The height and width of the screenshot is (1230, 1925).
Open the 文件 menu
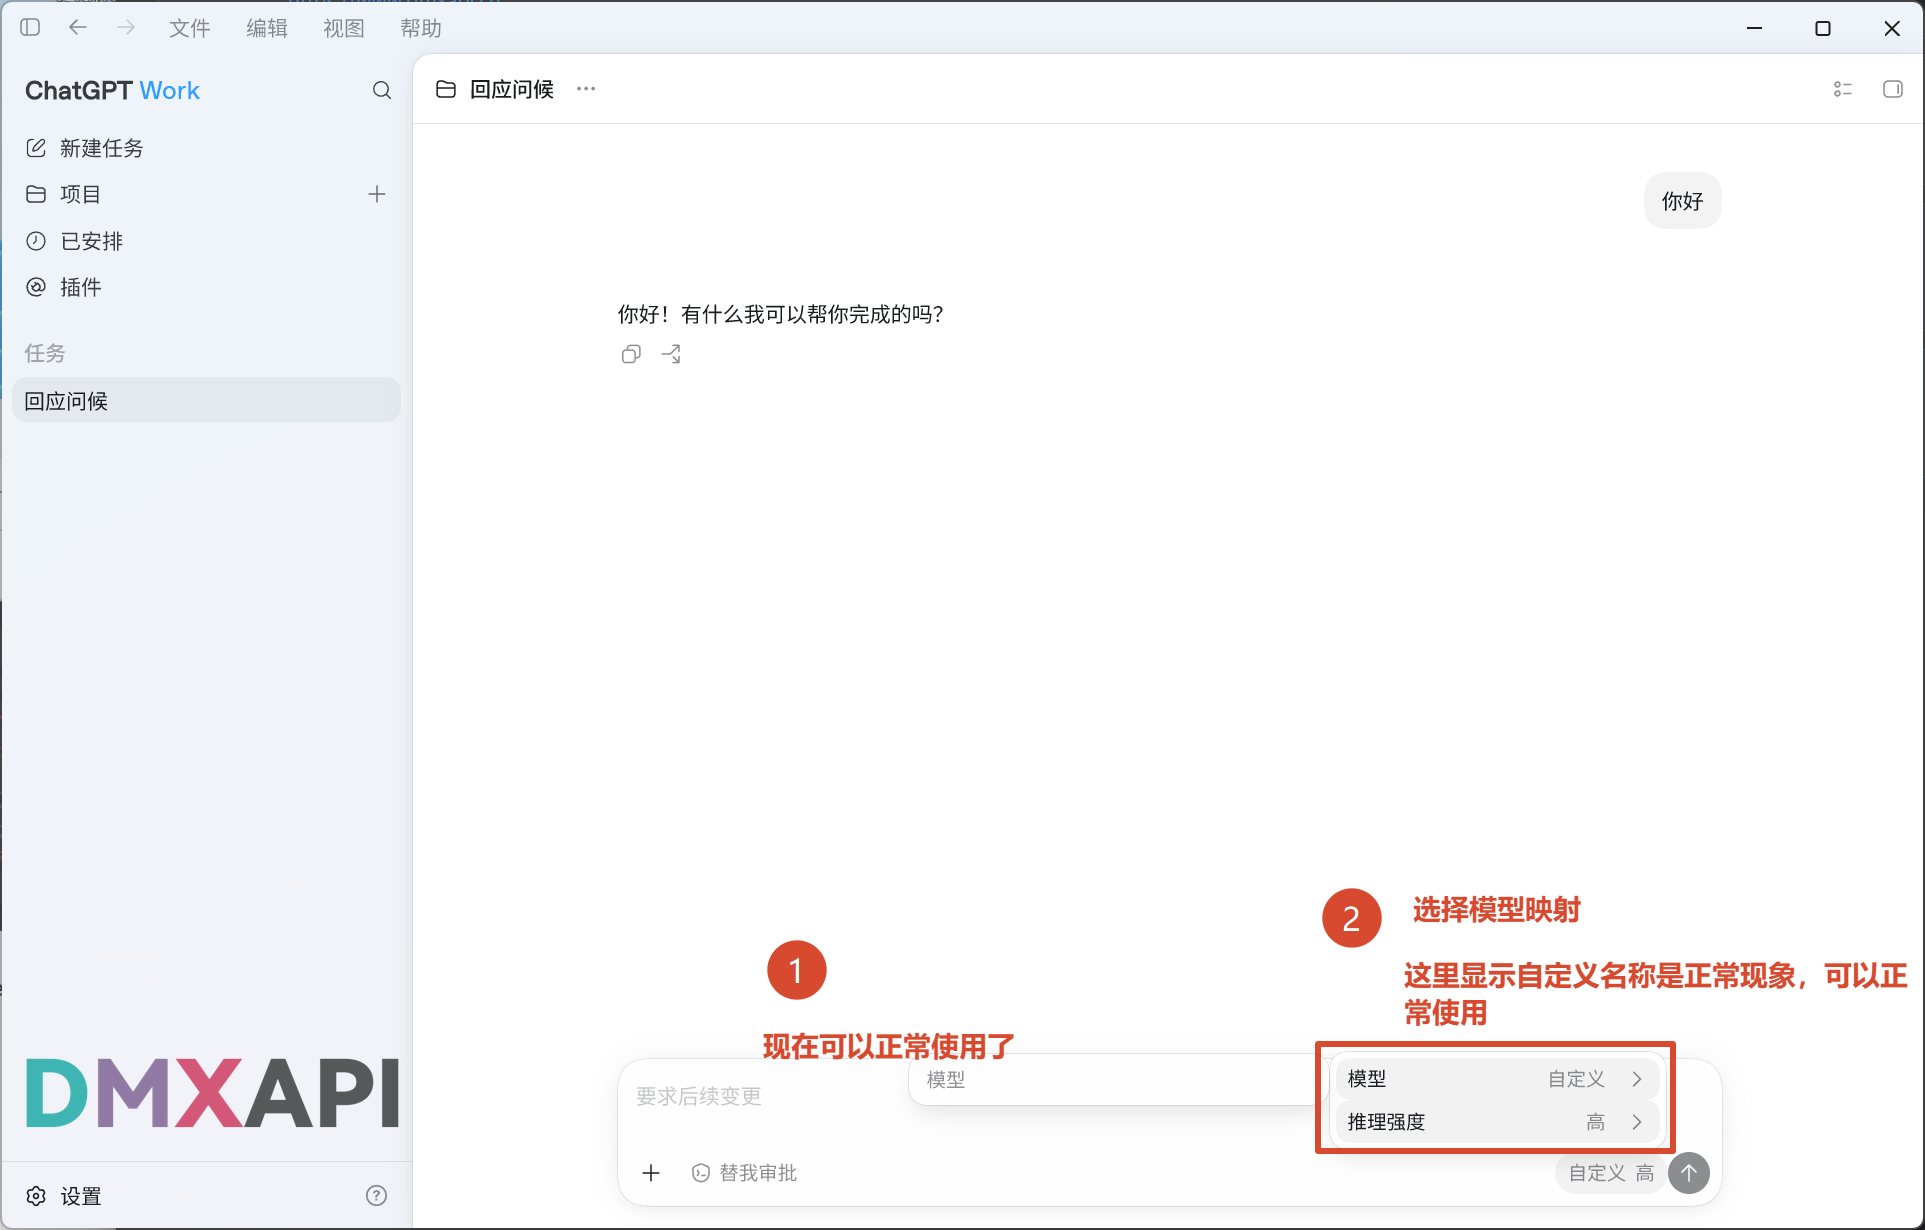click(x=189, y=28)
